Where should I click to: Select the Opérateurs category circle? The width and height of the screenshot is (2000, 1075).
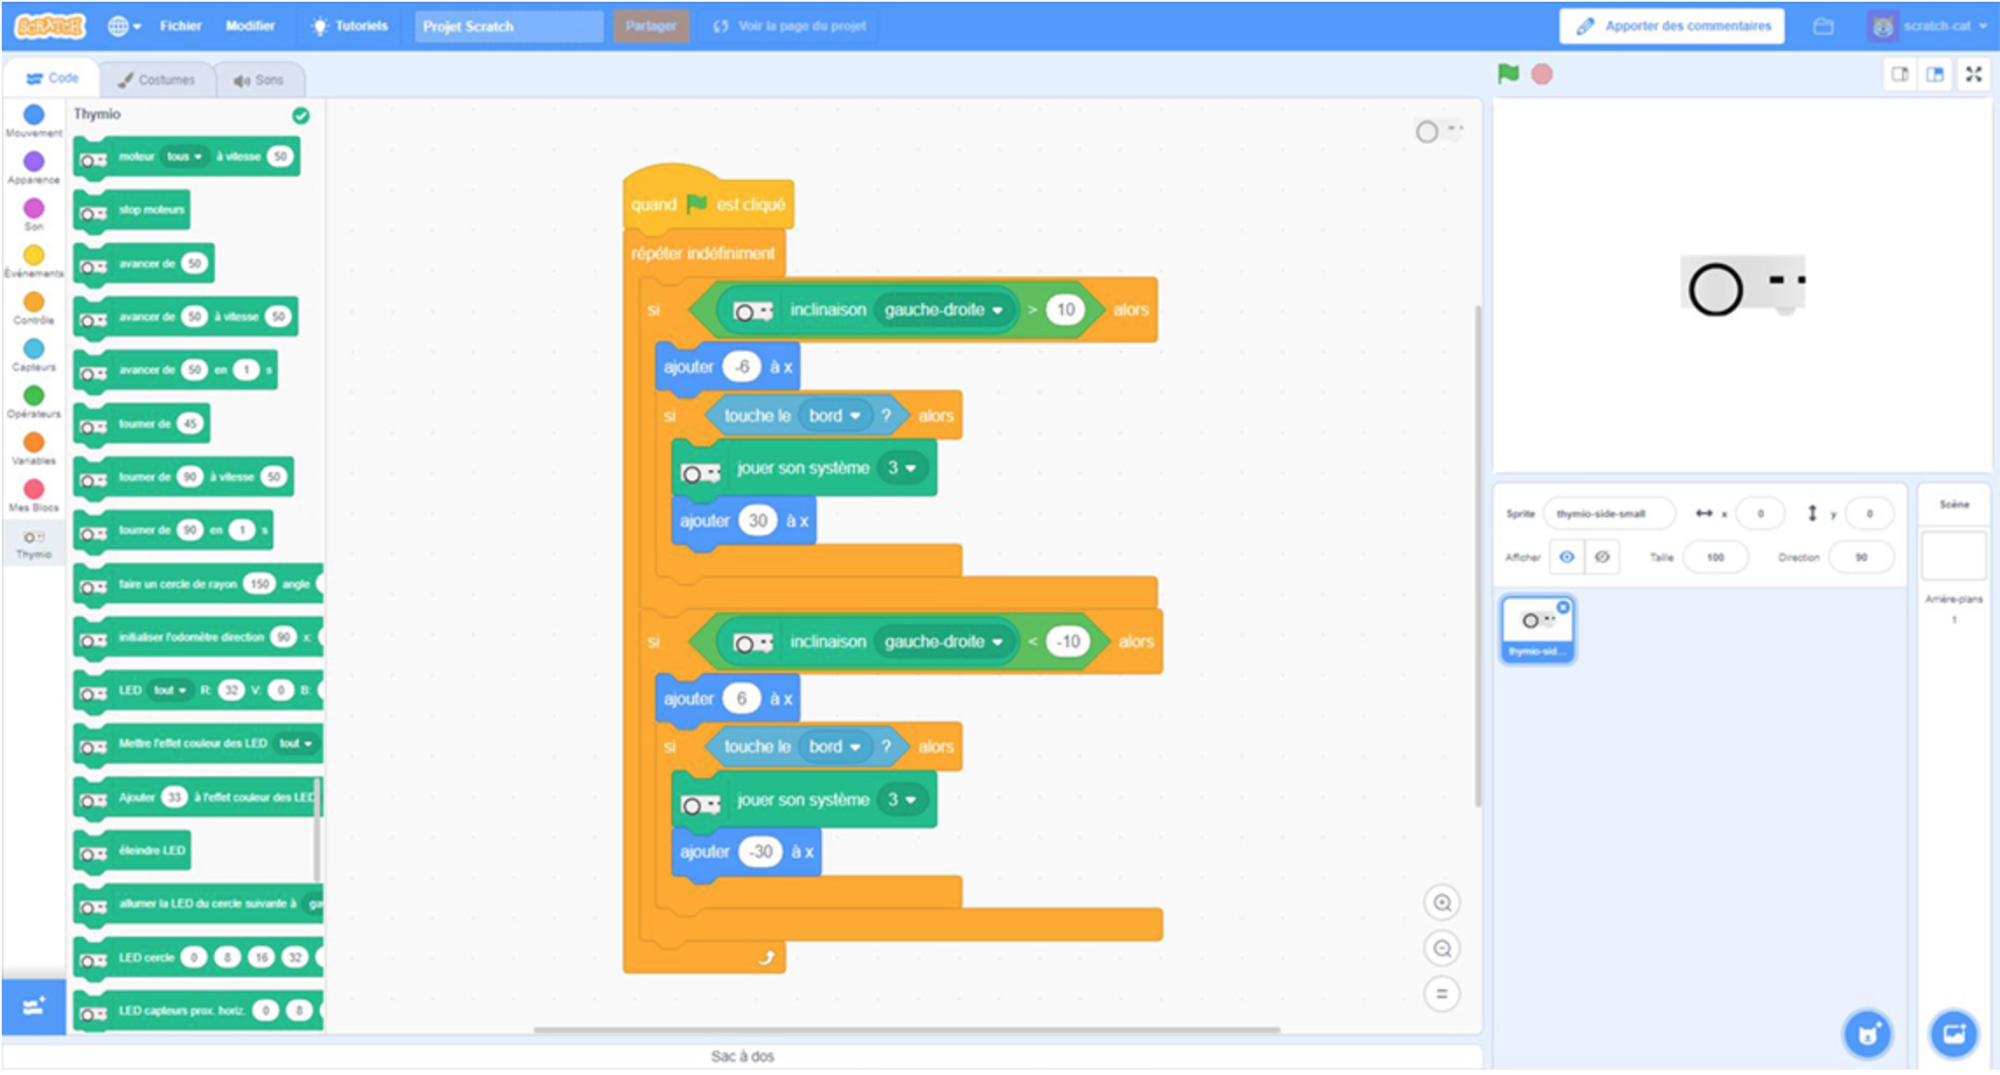pos(33,394)
